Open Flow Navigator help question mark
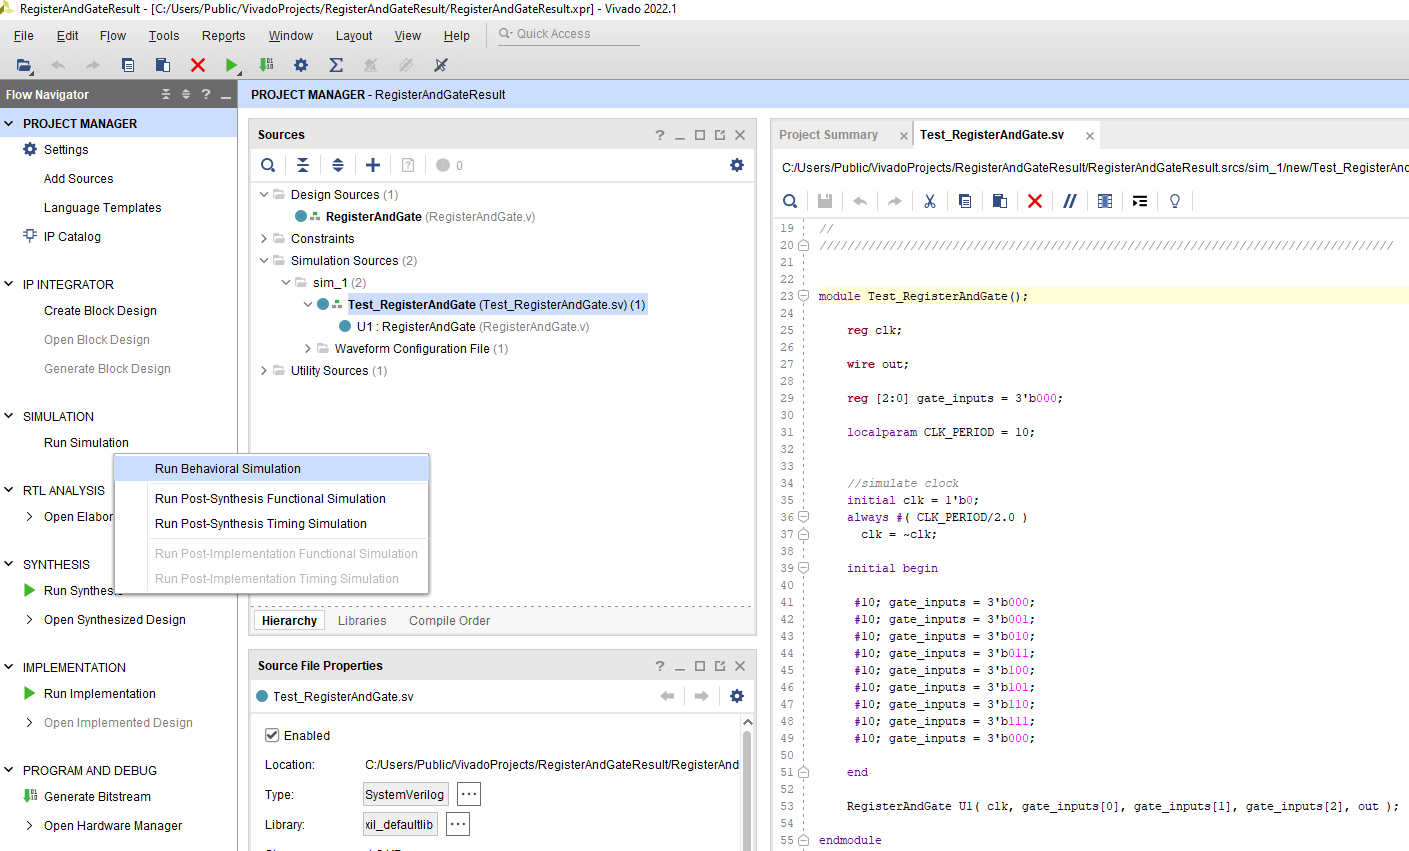 [206, 94]
